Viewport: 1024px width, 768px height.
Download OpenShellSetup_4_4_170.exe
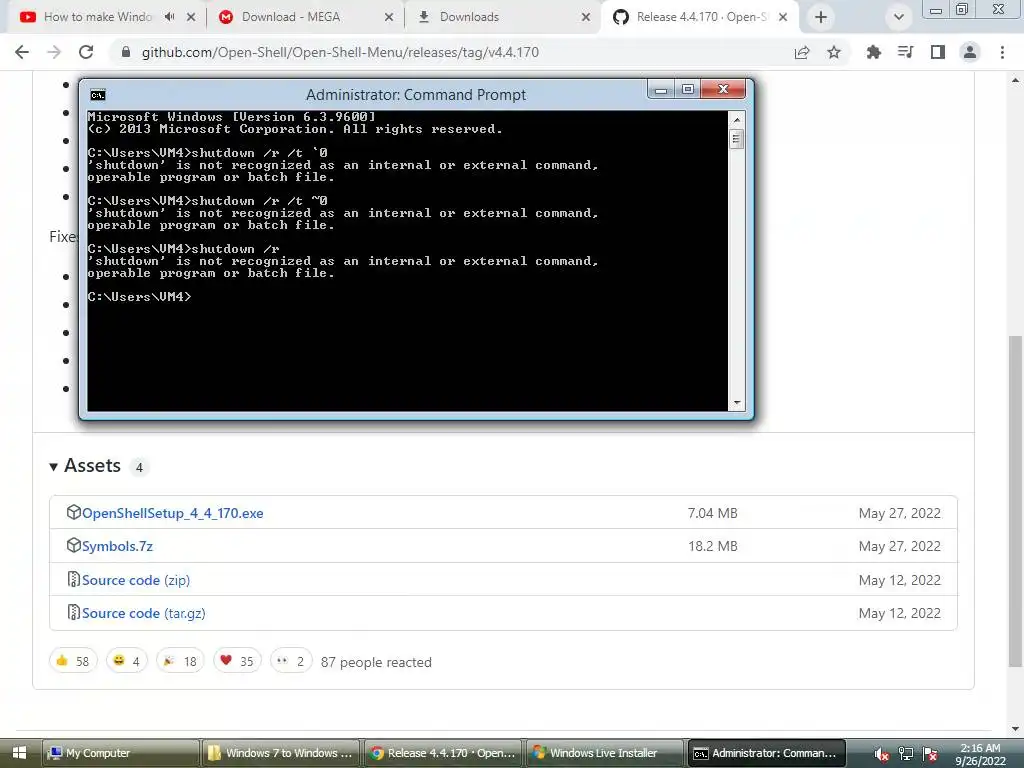pyautogui.click(x=172, y=513)
